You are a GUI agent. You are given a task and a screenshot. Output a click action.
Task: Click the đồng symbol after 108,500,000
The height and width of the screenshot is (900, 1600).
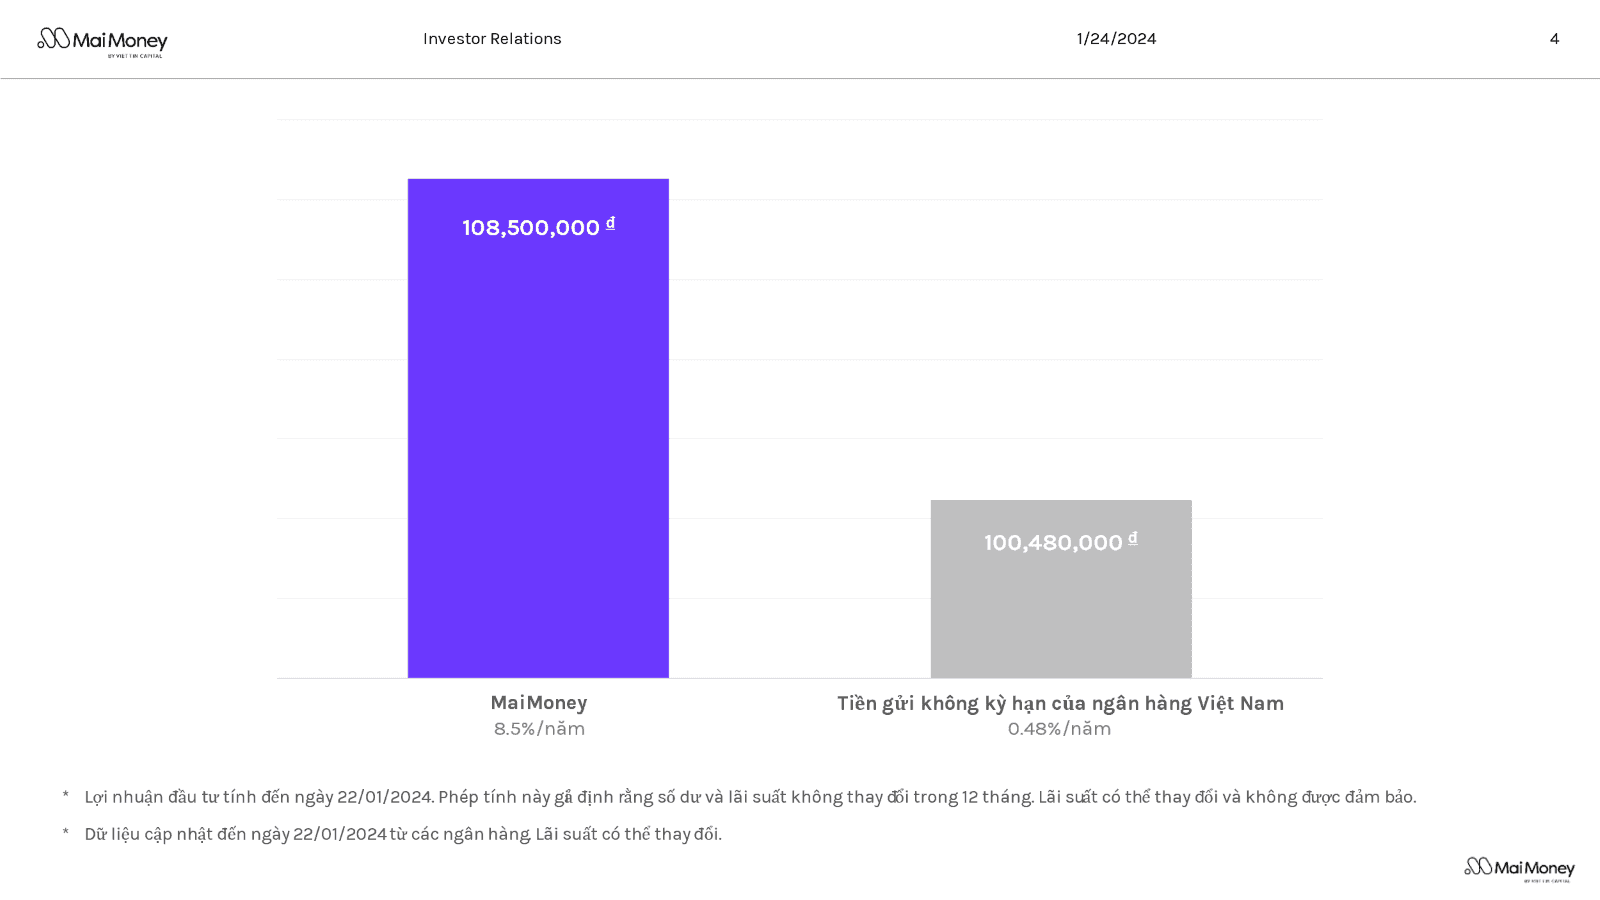tap(610, 223)
